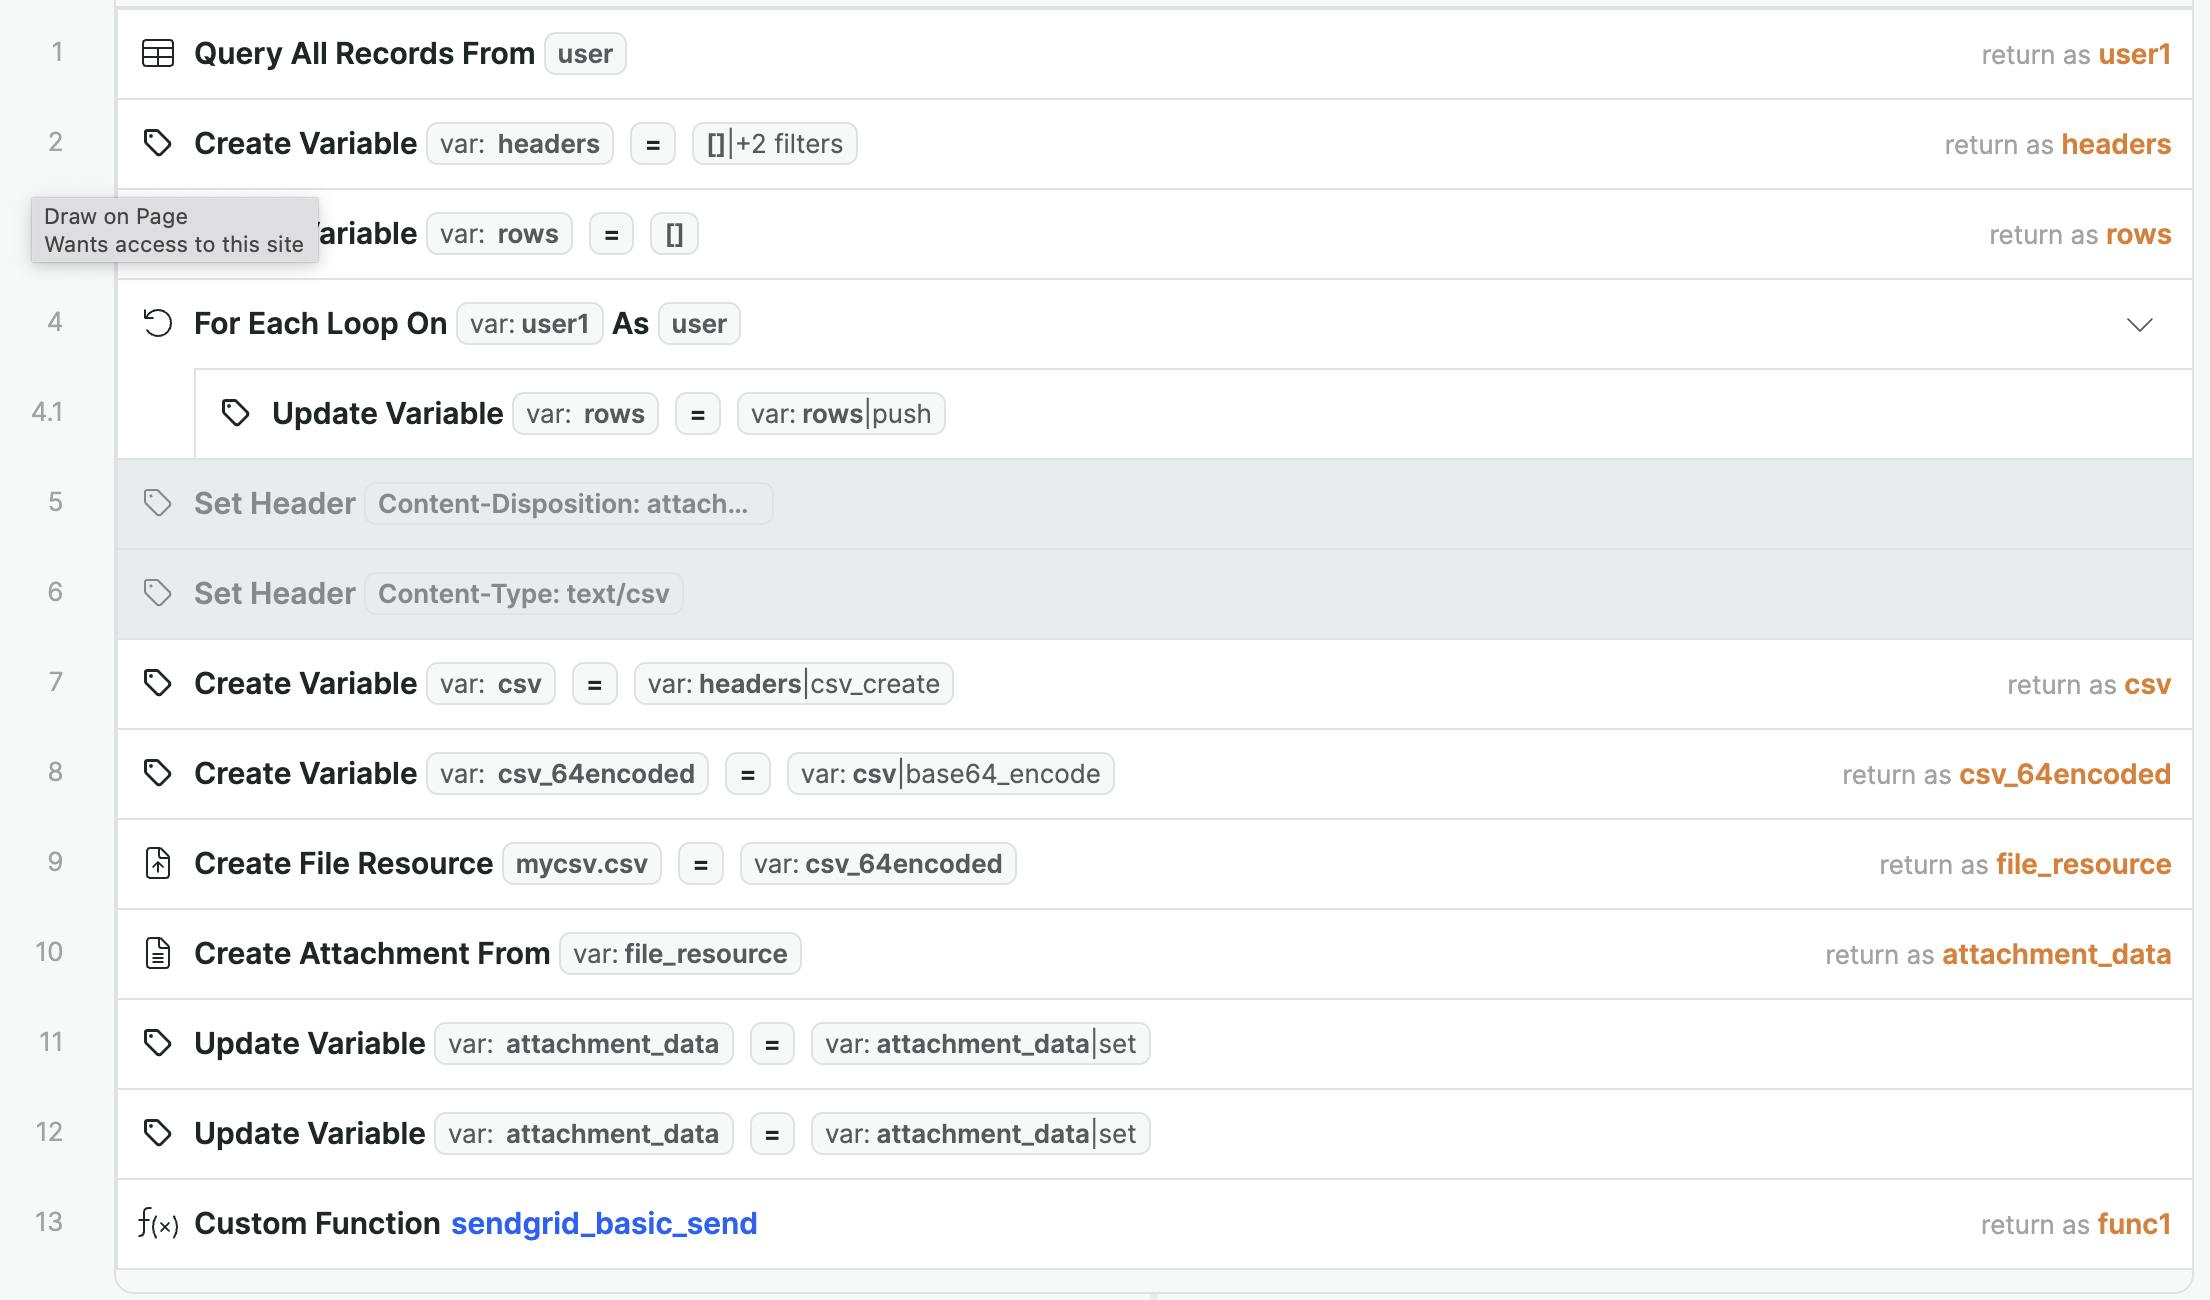The width and height of the screenshot is (2210, 1300).
Task: Click the loop icon on For Each Loop row
Action: 158,323
